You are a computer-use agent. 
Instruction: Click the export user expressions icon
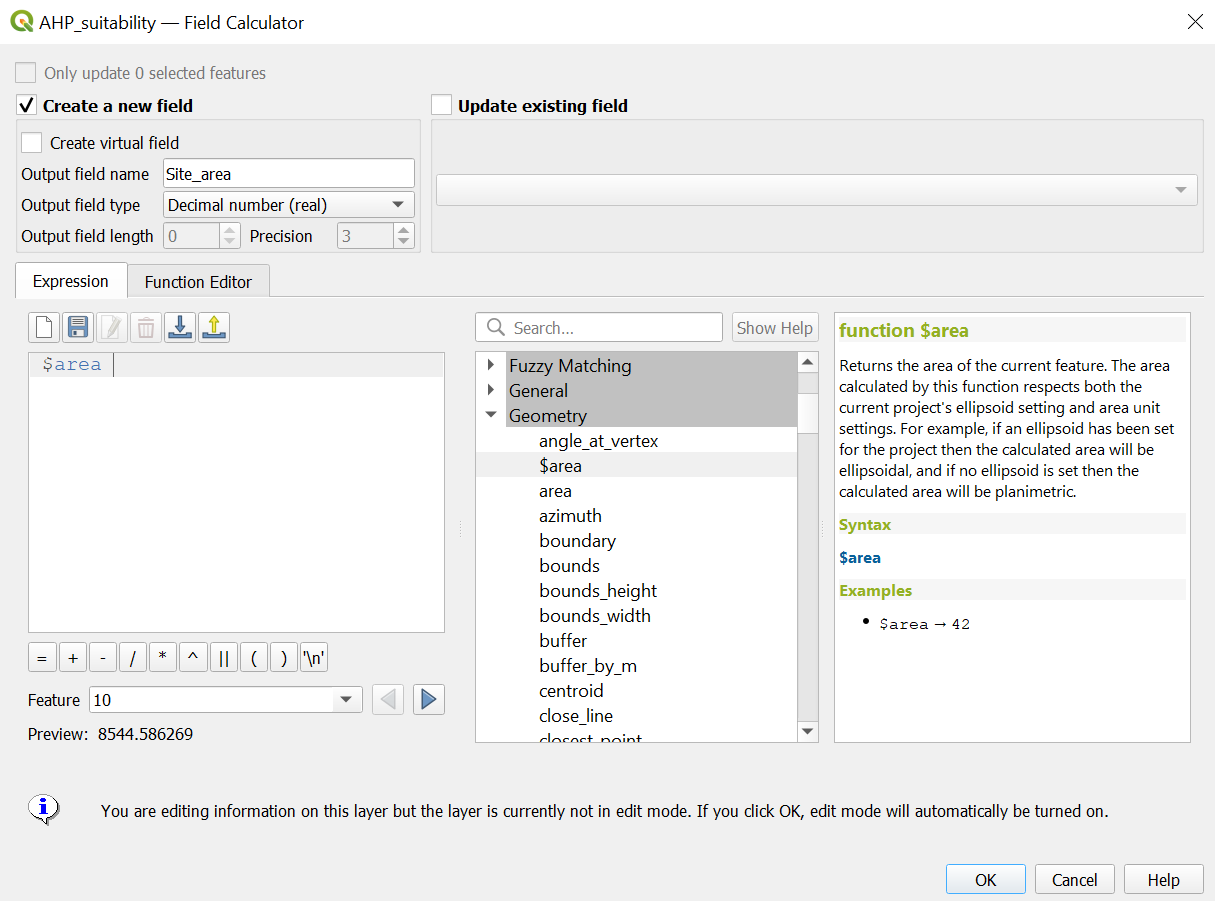click(214, 328)
